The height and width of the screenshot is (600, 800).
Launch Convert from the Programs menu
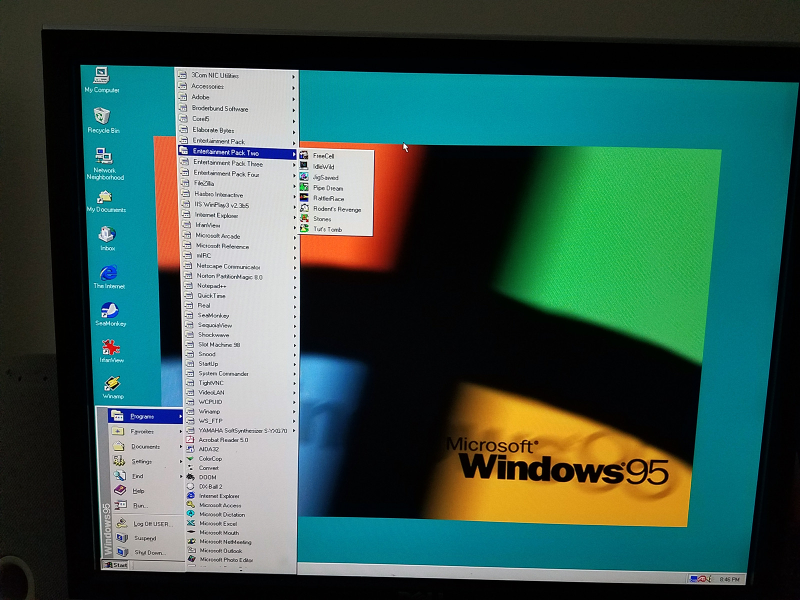tap(240, 467)
